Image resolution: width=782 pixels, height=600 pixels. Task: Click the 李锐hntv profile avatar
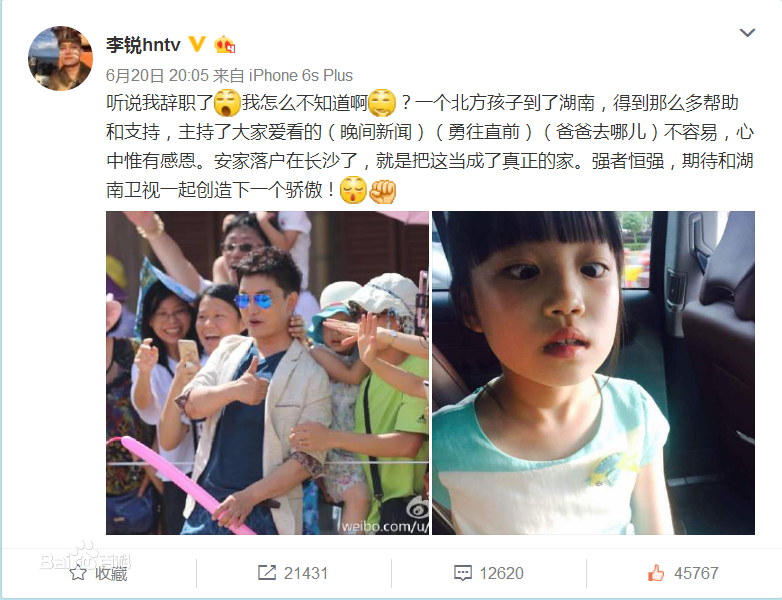pos(60,58)
